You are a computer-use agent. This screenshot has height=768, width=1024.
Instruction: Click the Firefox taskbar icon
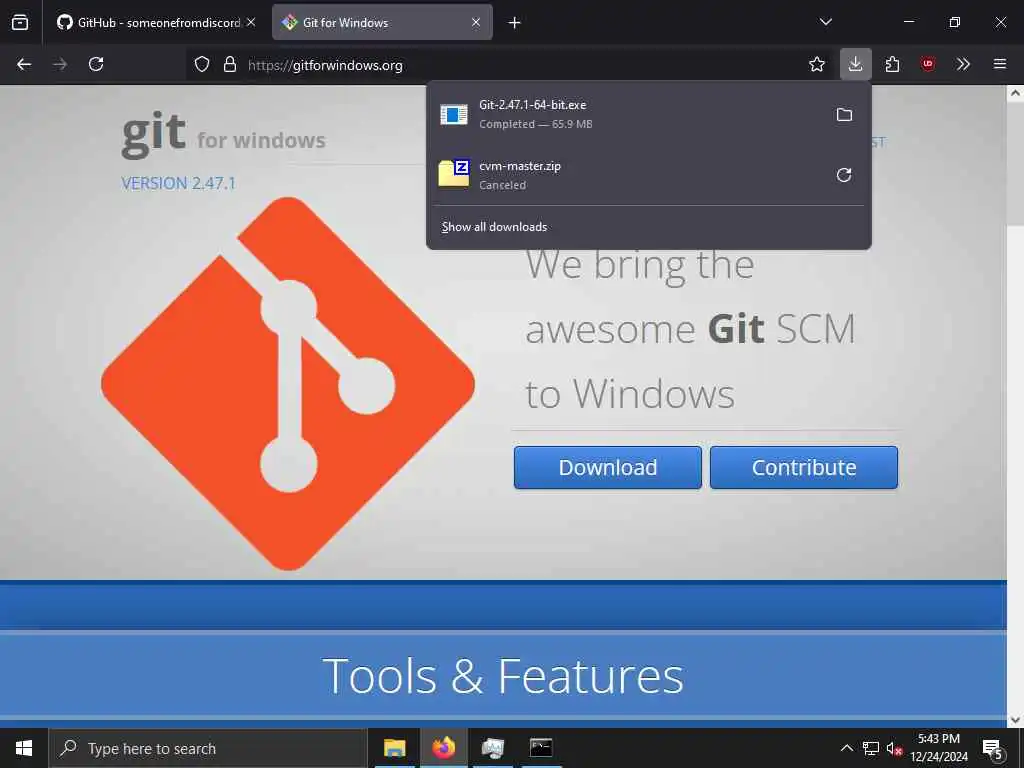click(x=444, y=748)
